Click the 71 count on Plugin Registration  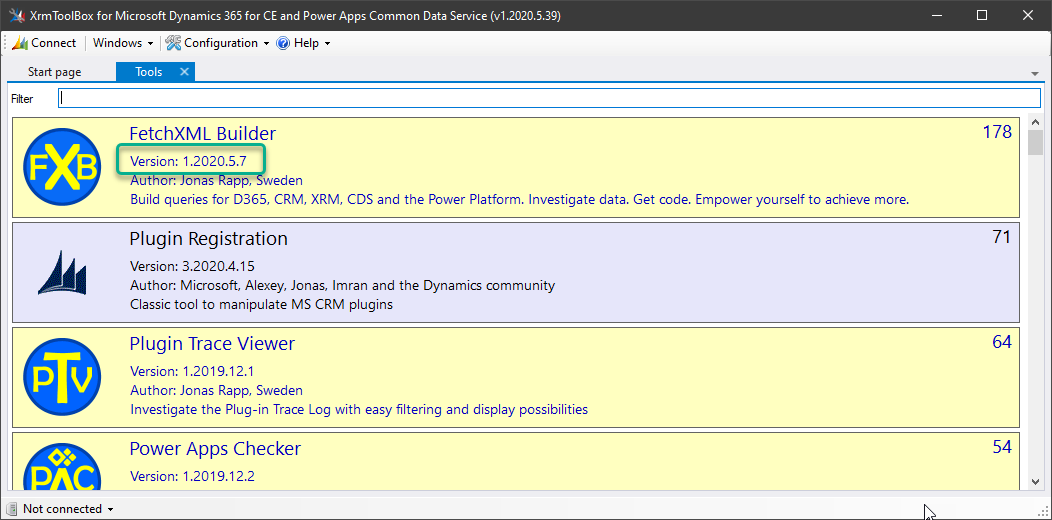coord(1002,237)
